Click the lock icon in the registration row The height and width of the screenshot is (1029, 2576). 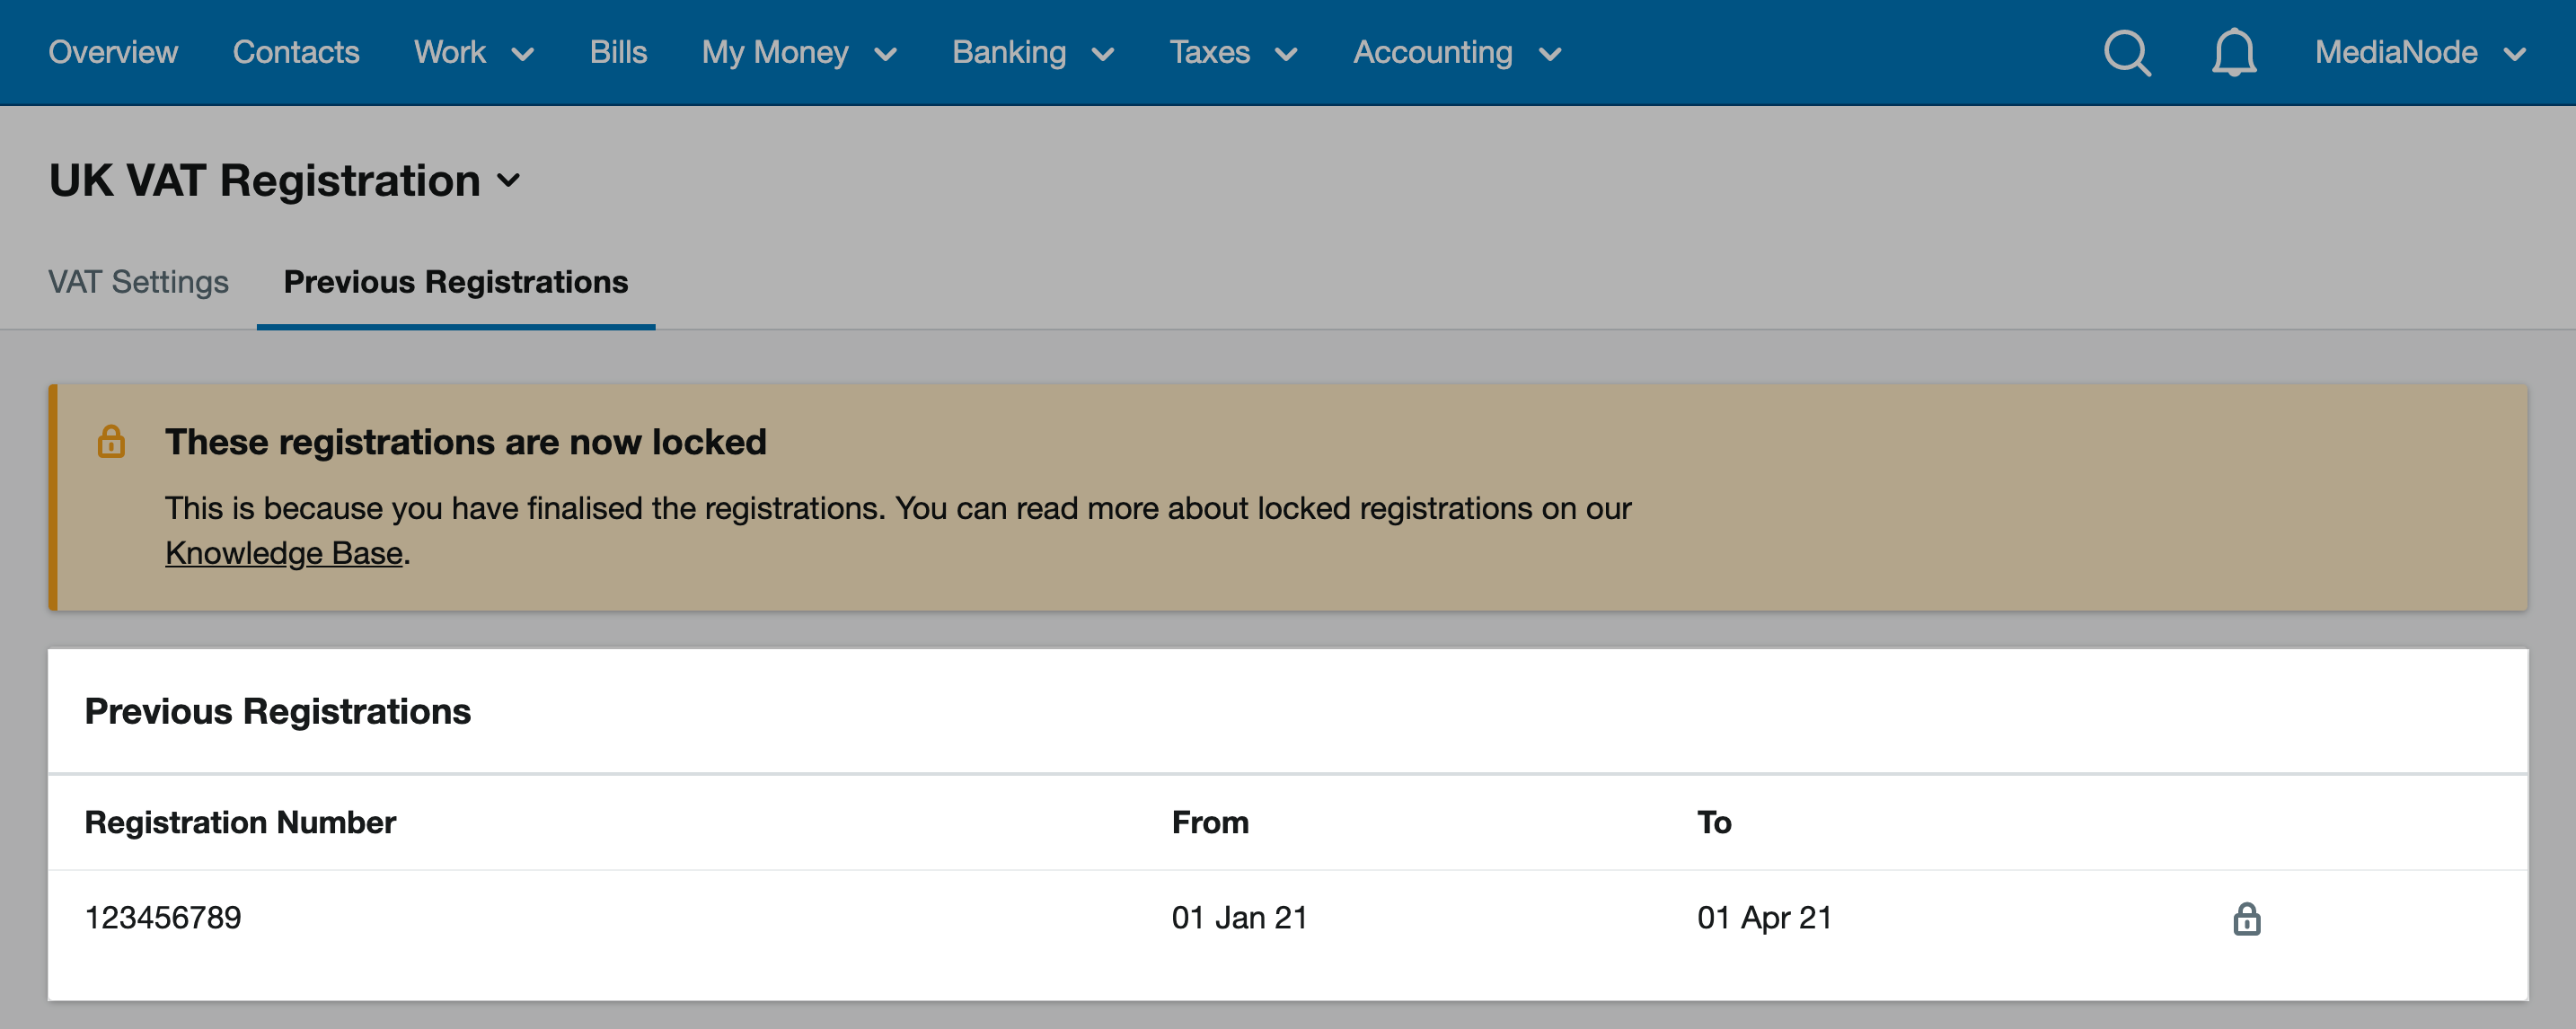pos(2246,918)
